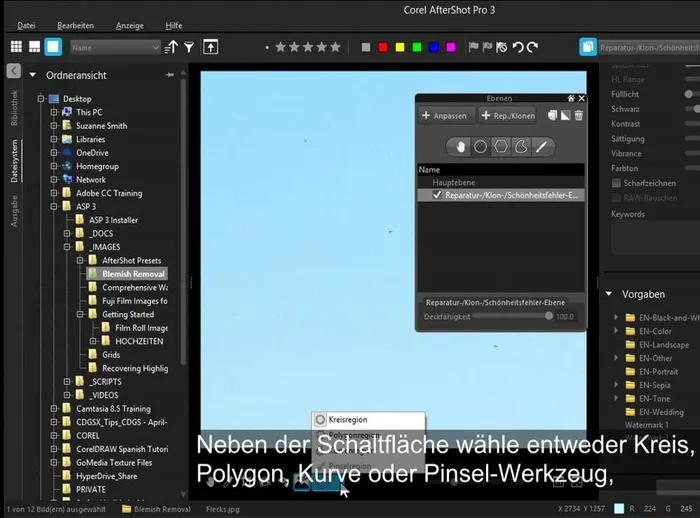Click the red color label swatch

(x=382, y=47)
